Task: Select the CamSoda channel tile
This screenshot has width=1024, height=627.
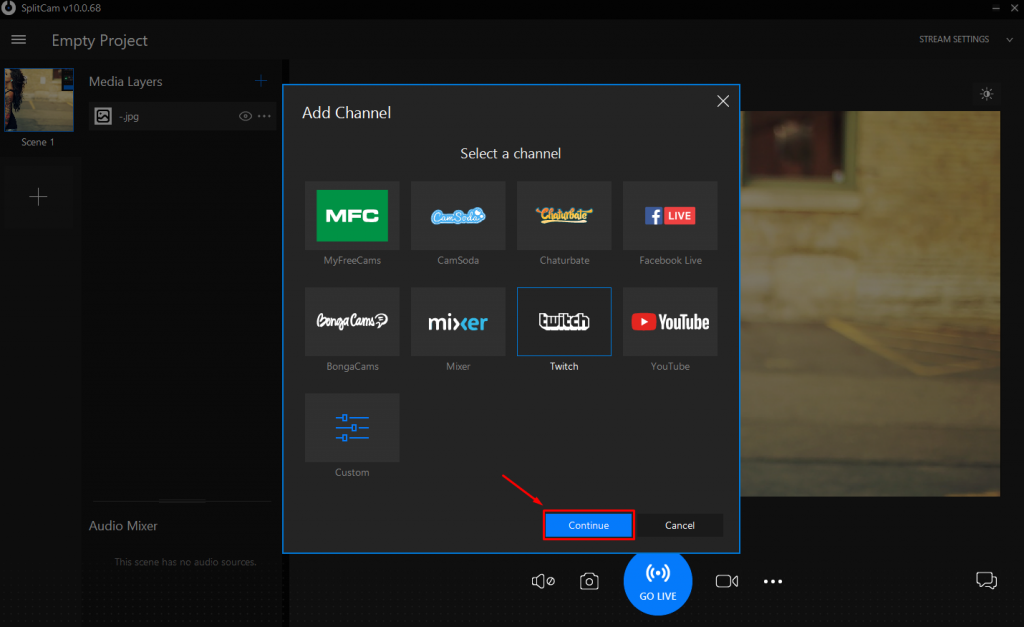Action: click(458, 216)
